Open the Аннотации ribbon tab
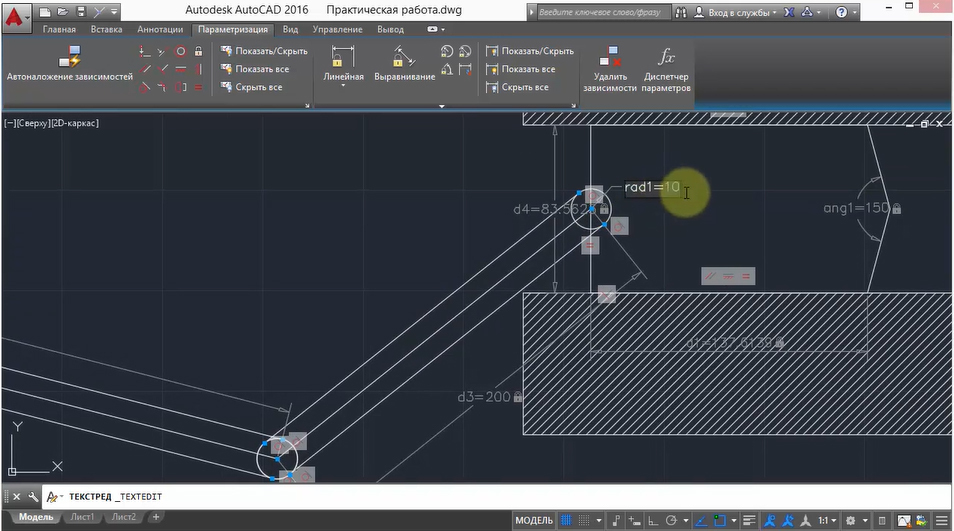The width and height of the screenshot is (954, 531). [160, 29]
